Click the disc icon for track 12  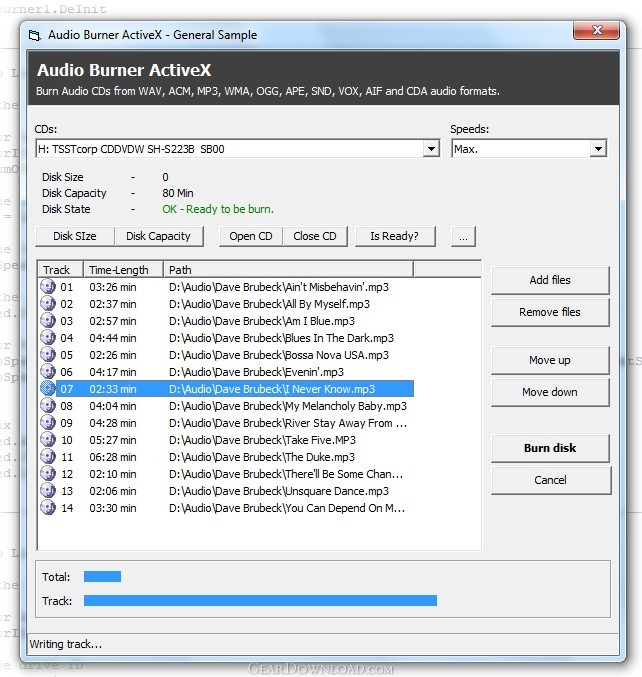click(x=48, y=474)
